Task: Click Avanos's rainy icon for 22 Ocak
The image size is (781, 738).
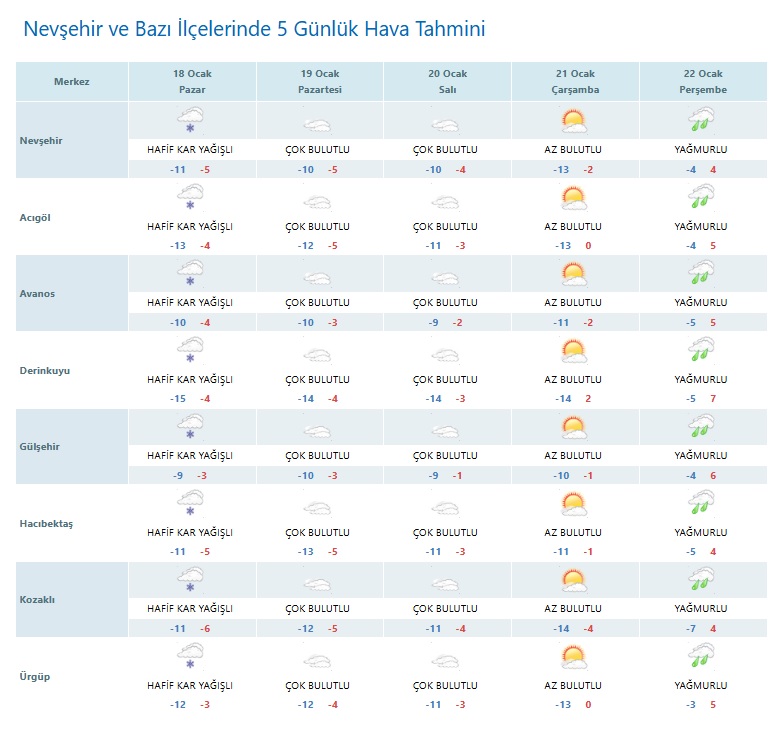Action: pos(700,275)
